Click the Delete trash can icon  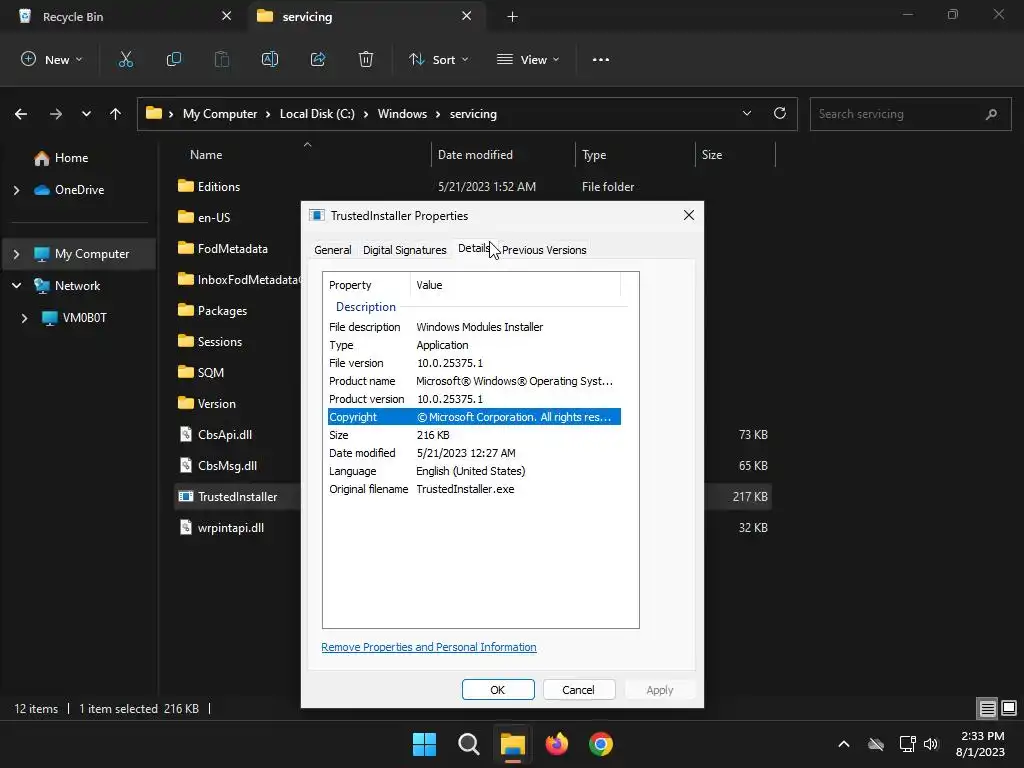[x=366, y=59]
